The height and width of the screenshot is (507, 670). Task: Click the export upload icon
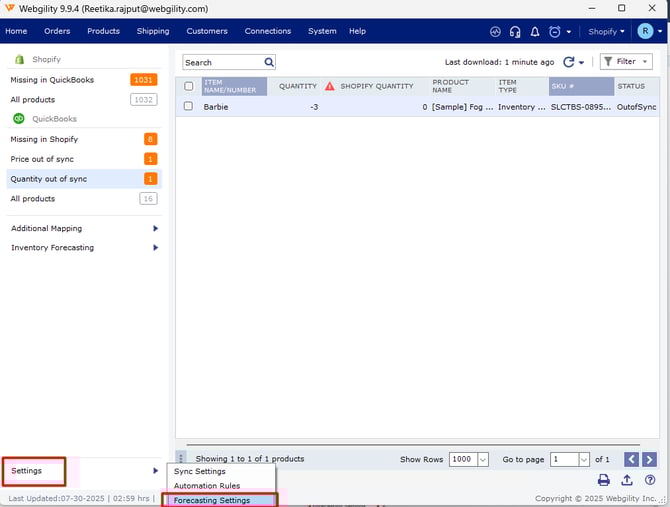(x=627, y=480)
